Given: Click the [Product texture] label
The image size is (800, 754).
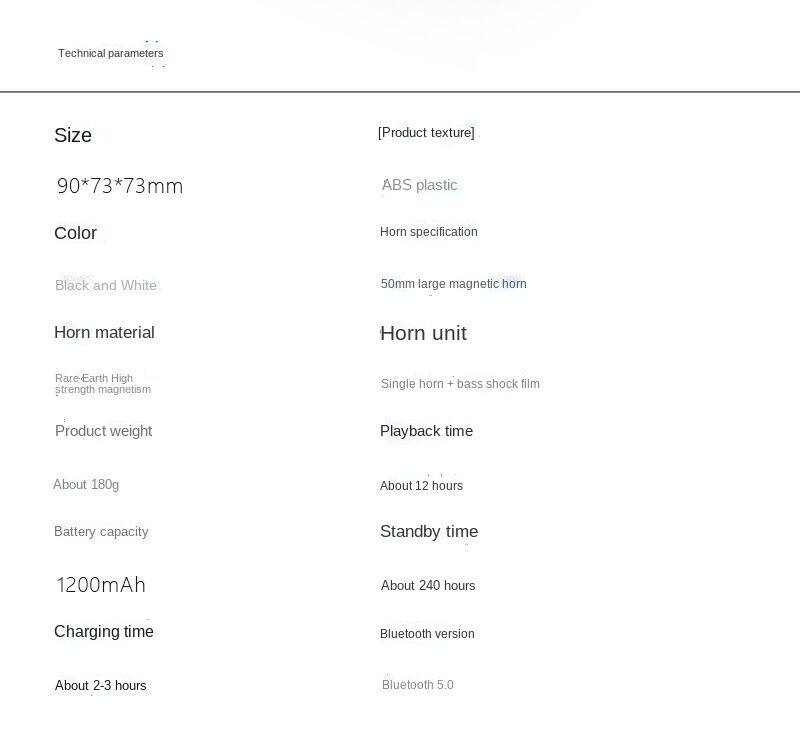Looking at the screenshot, I should pyautogui.click(x=426, y=133).
